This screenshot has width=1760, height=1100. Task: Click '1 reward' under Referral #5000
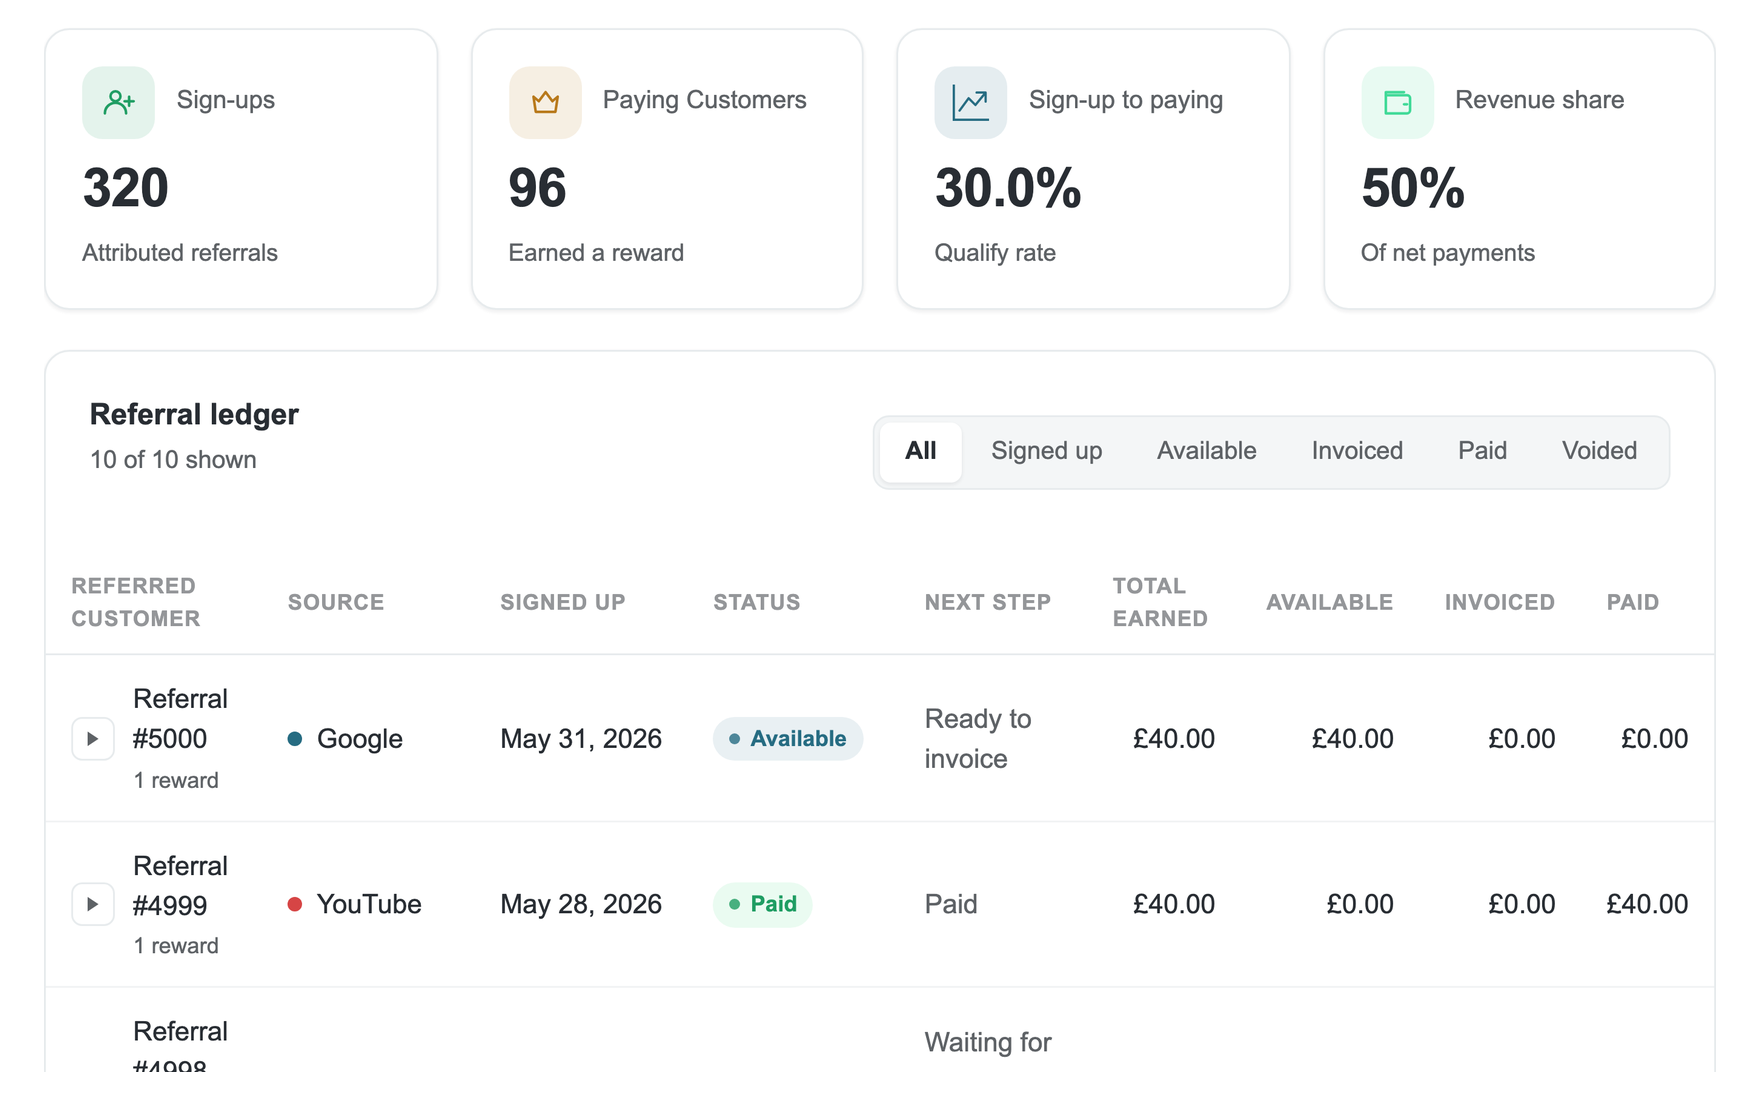click(176, 780)
